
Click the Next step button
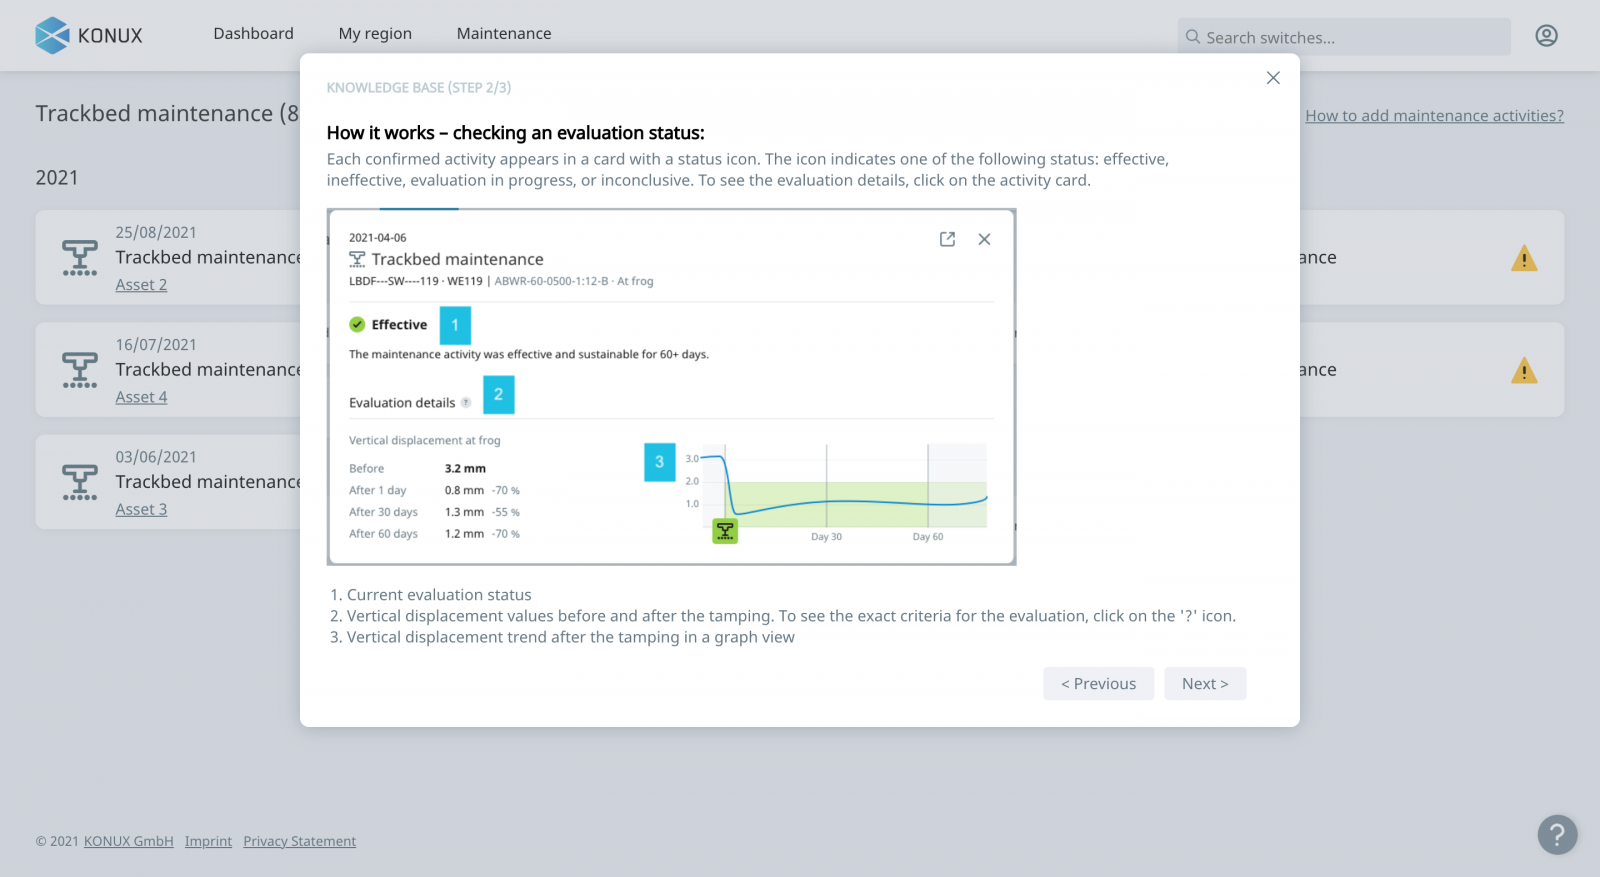pos(1205,684)
